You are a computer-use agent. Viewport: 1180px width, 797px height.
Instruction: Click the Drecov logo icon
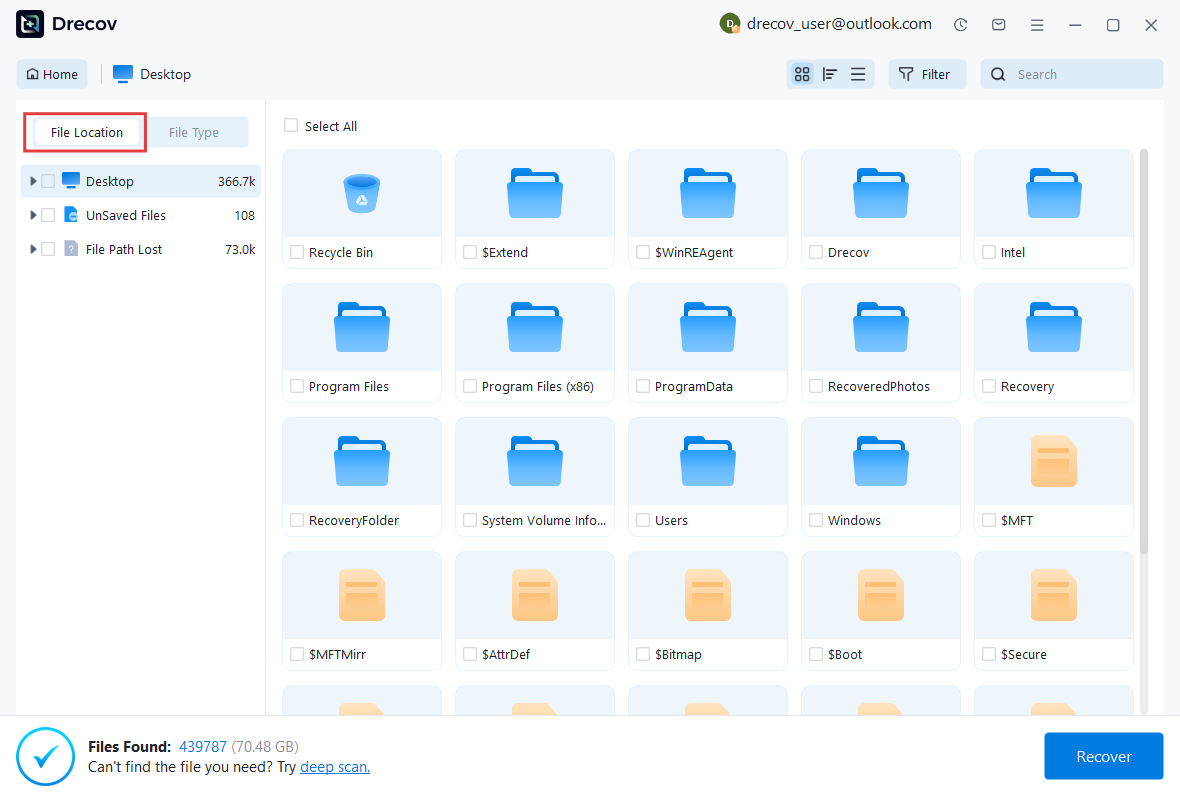28,23
